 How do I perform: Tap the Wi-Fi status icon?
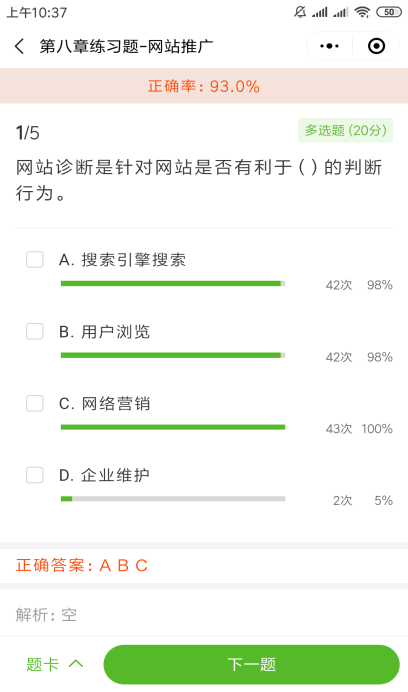[362, 12]
